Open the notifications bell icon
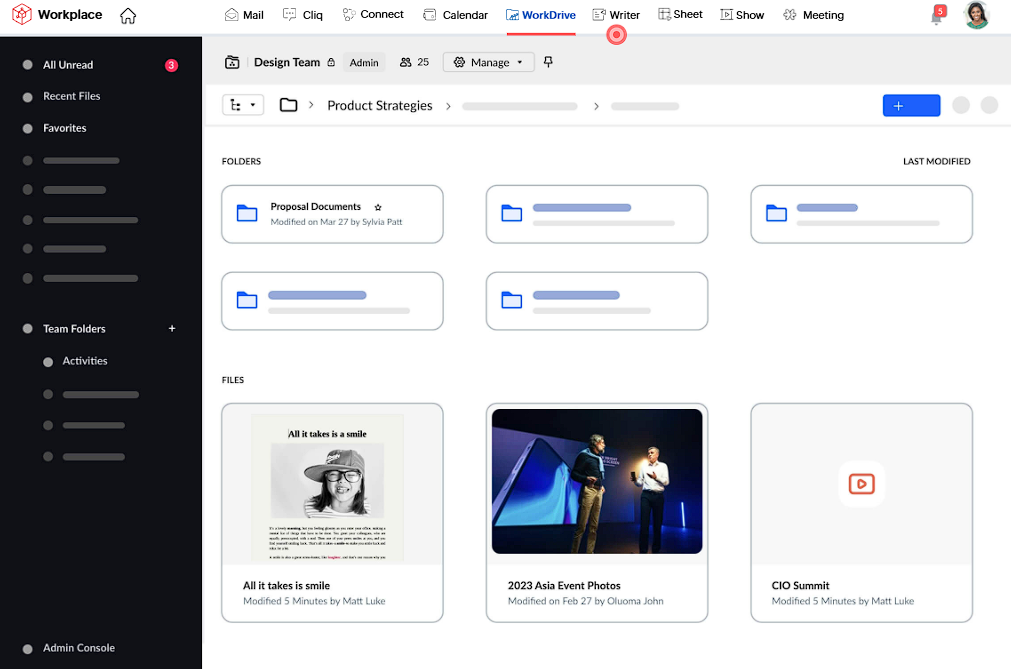 click(937, 16)
